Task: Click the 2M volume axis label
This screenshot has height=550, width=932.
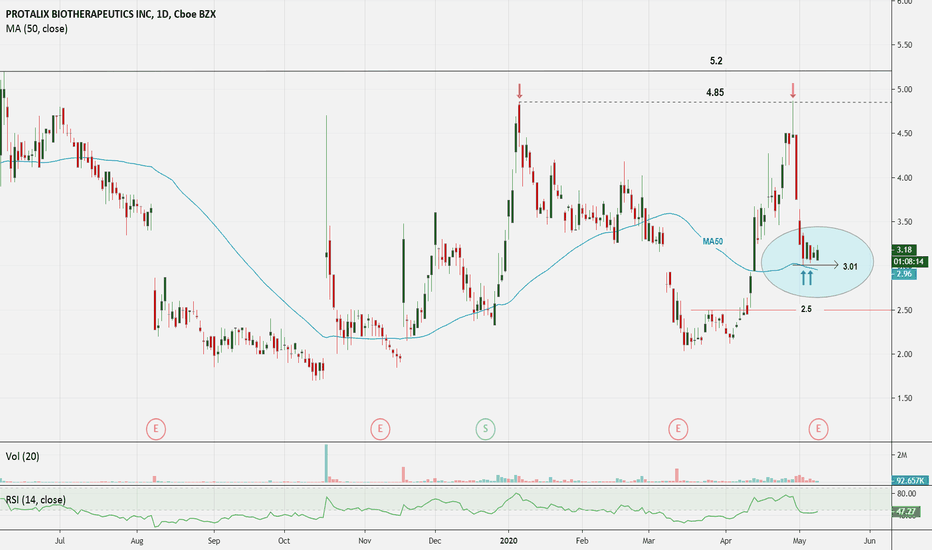Action: point(902,455)
